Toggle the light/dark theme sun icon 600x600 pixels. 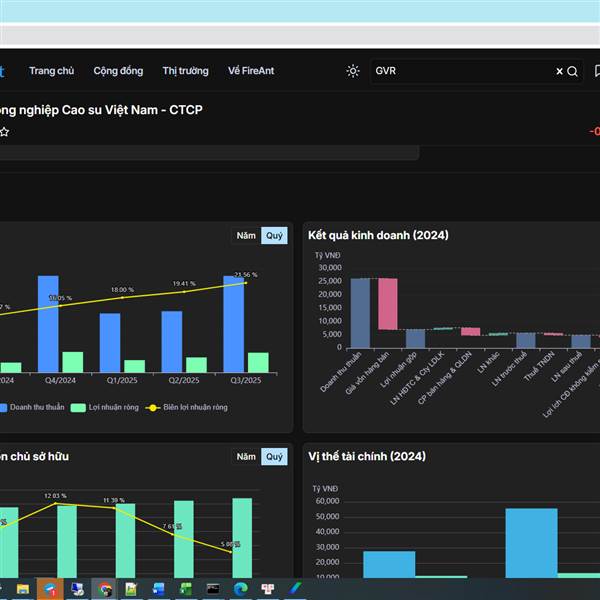point(353,71)
